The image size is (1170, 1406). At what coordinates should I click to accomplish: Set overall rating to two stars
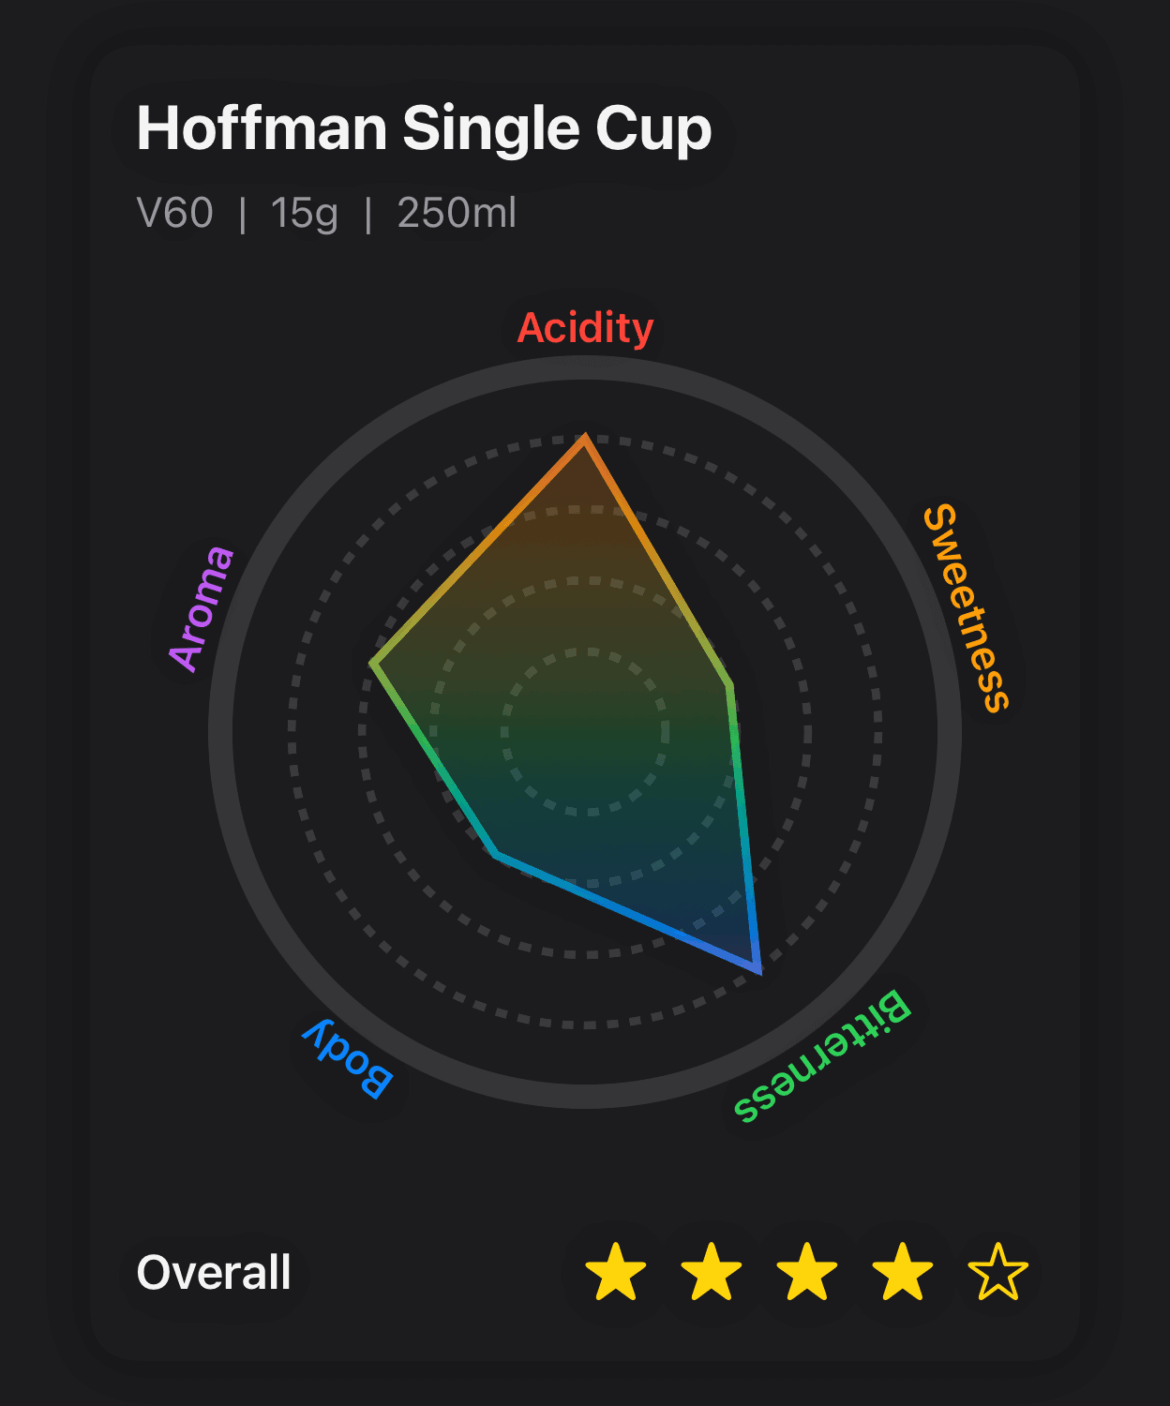pyautogui.click(x=711, y=1272)
